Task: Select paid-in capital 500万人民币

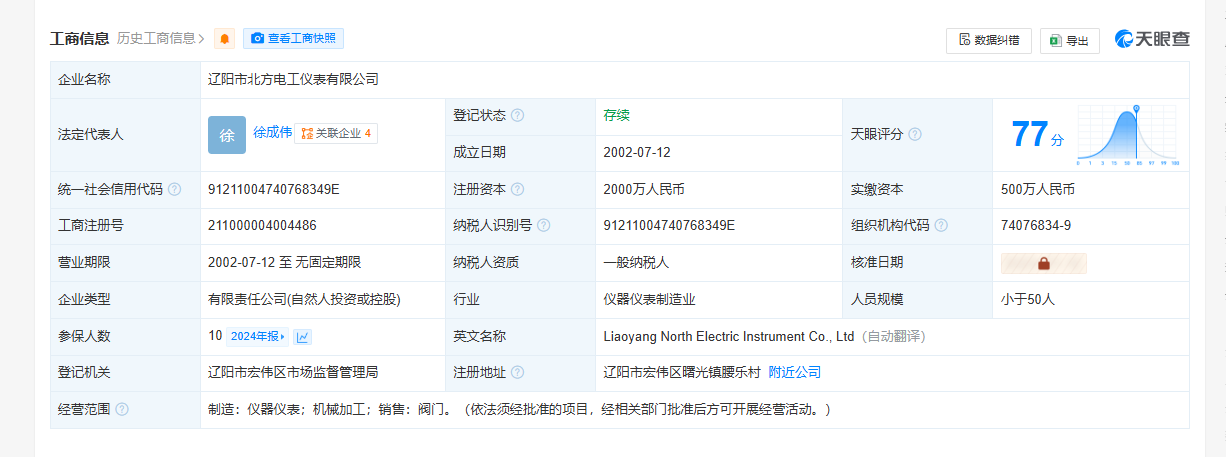Action: (x=1038, y=189)
